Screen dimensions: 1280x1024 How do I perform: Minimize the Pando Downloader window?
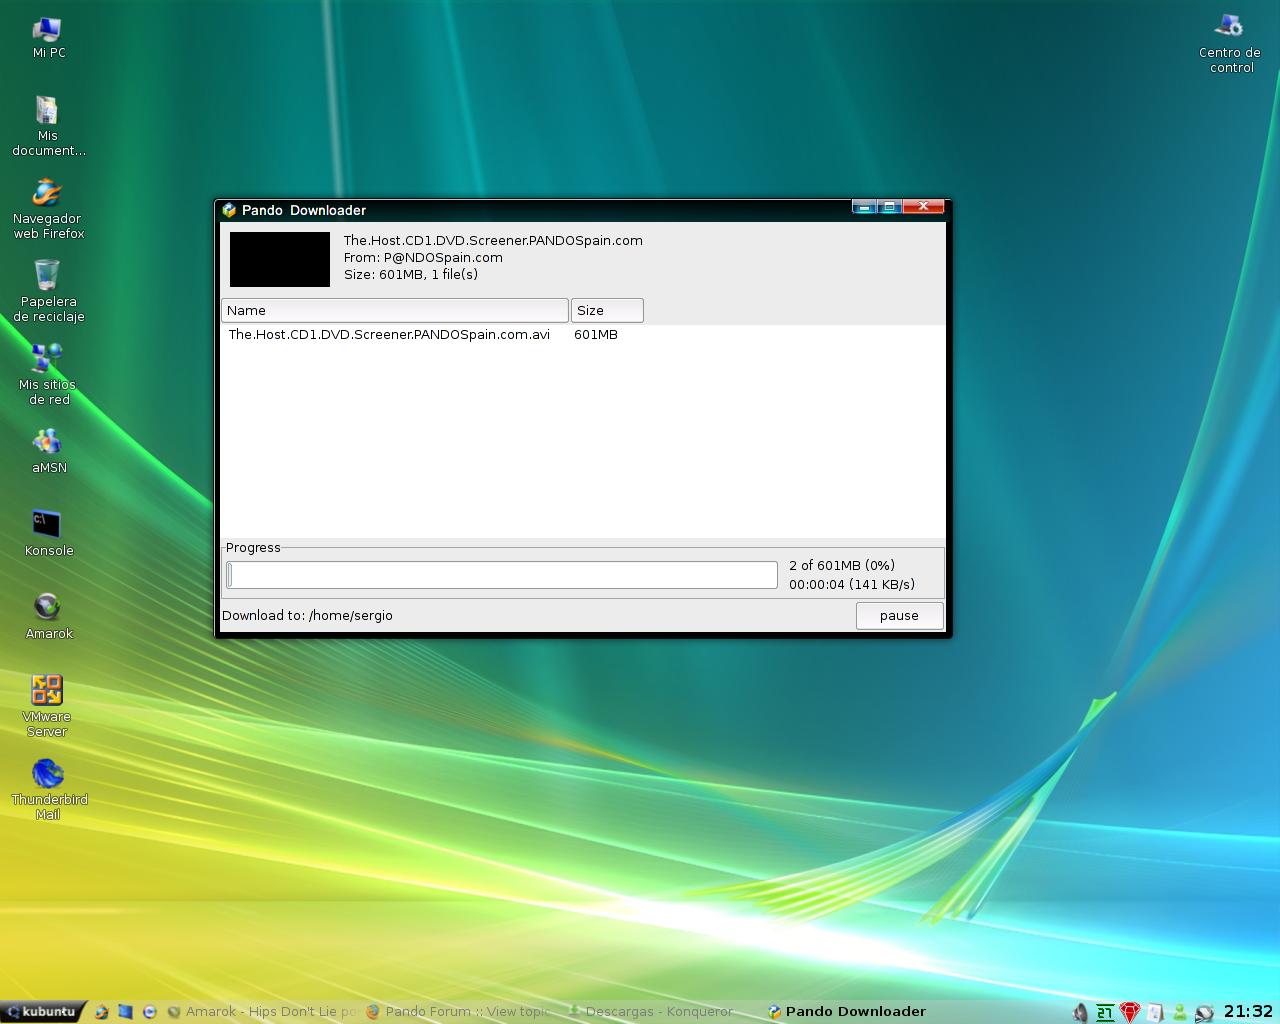point(864,206)
